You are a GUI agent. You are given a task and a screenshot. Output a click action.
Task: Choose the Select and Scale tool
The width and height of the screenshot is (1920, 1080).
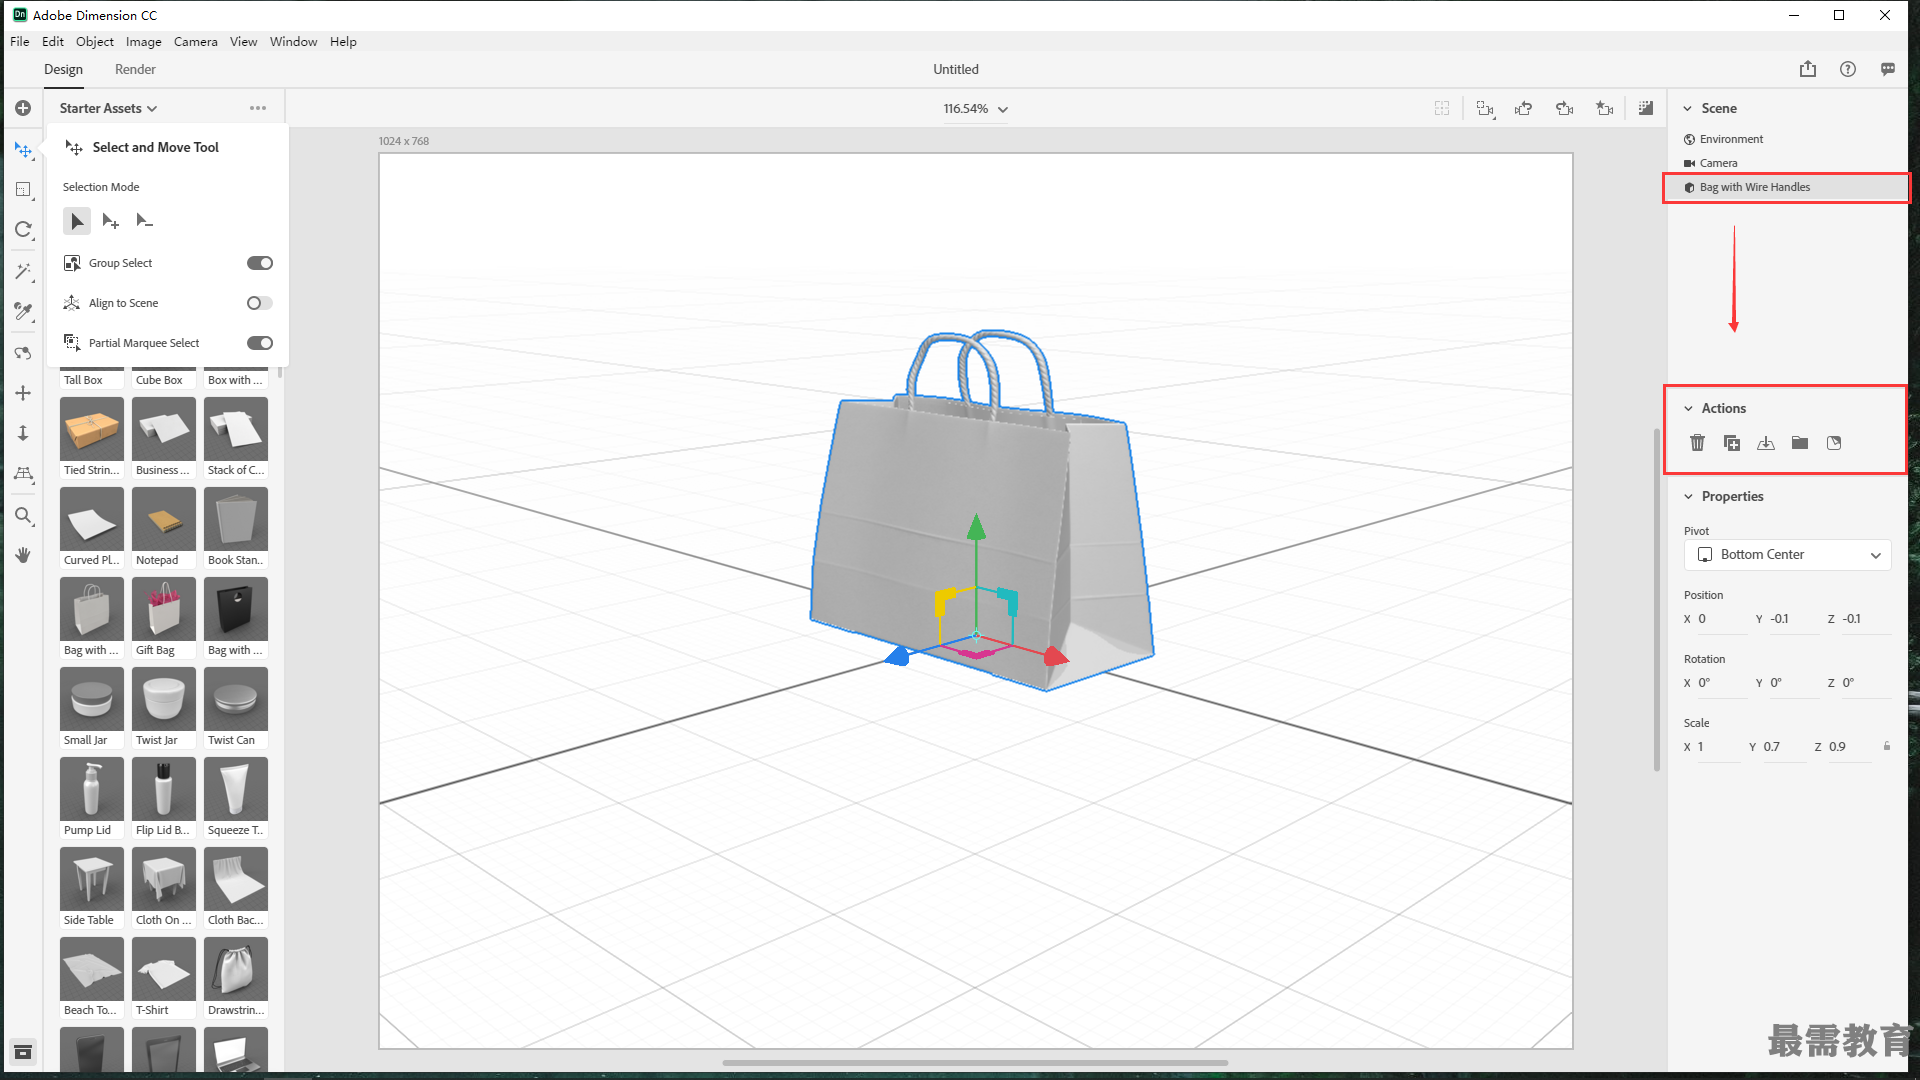pyautogui.click(x=23, y=190)
